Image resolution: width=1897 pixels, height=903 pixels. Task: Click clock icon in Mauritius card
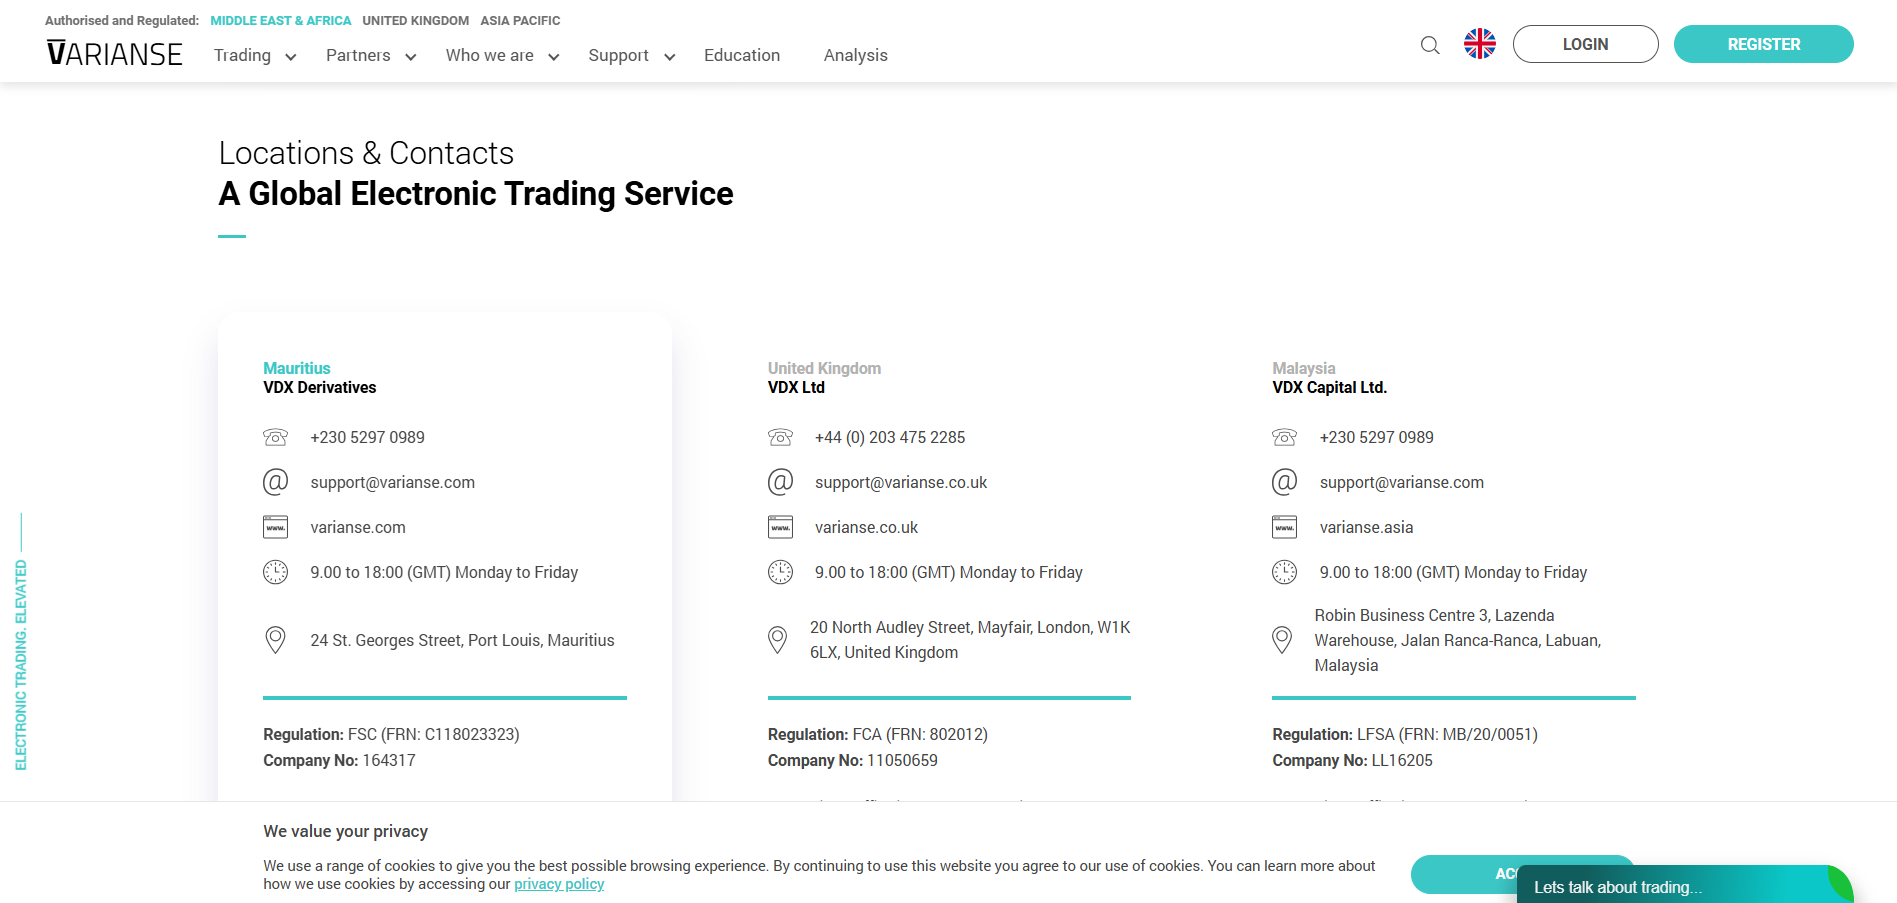tap(275, 572)
